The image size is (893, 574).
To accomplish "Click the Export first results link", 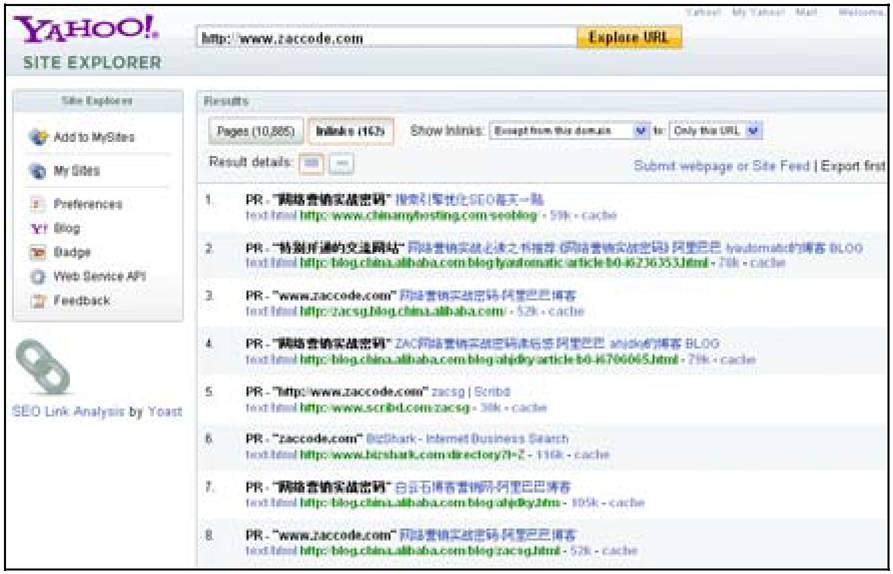I will point(853,166).
